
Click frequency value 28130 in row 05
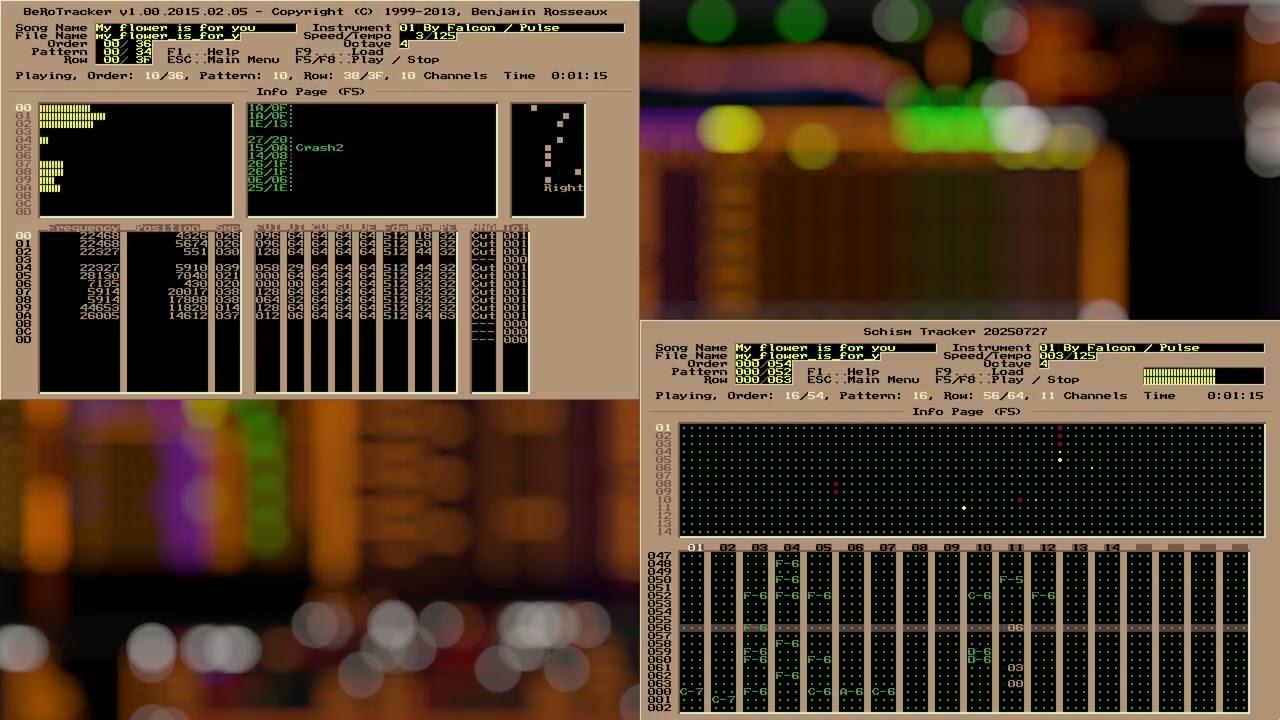pyautogui.click(x=100, y=276)
